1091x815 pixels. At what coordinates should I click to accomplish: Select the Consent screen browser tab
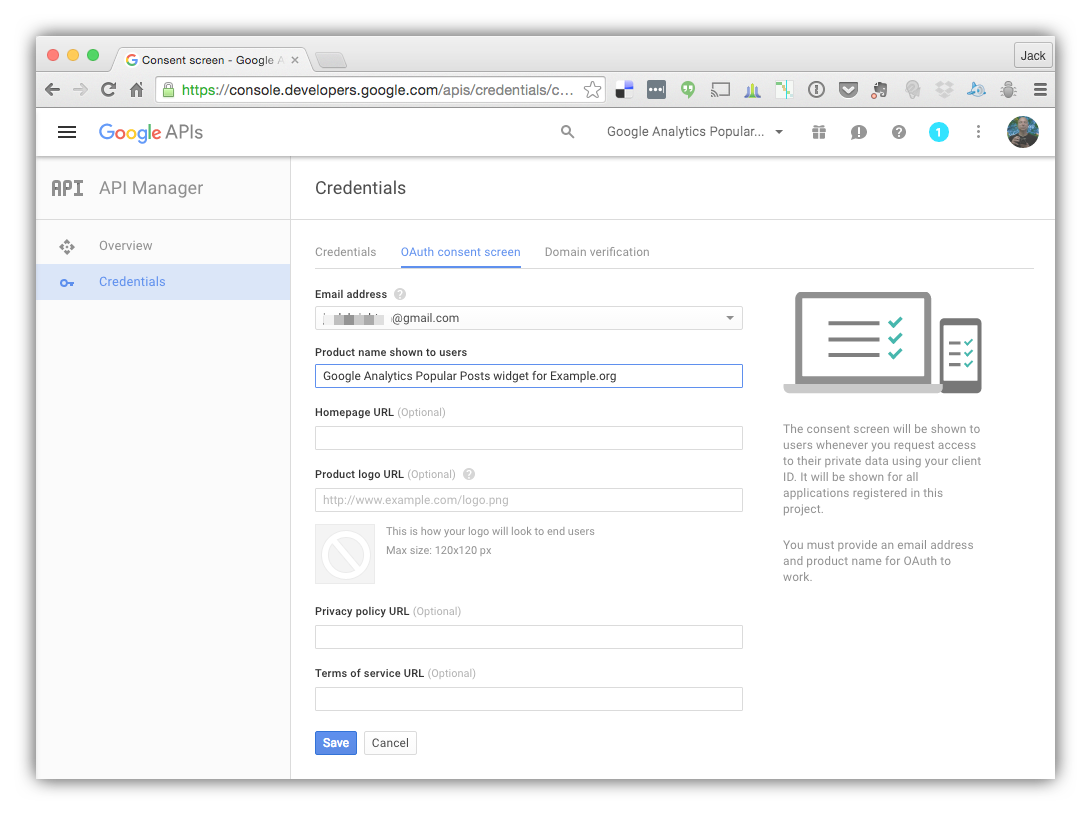[209, 60]
